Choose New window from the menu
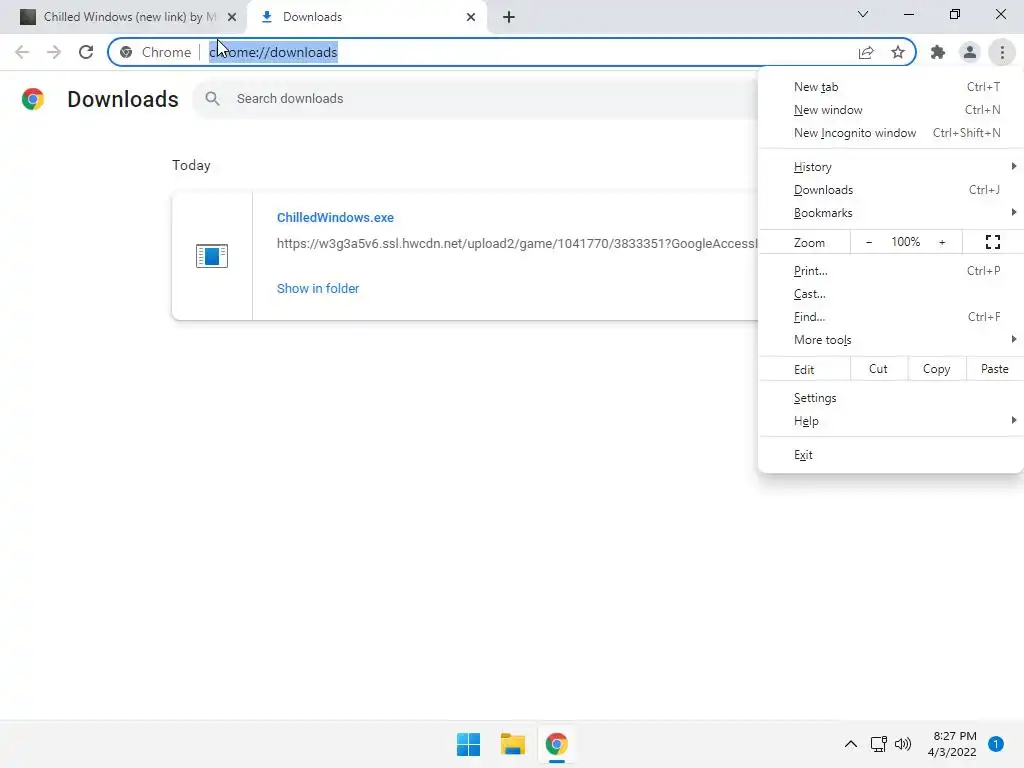 tap(891, 110)
